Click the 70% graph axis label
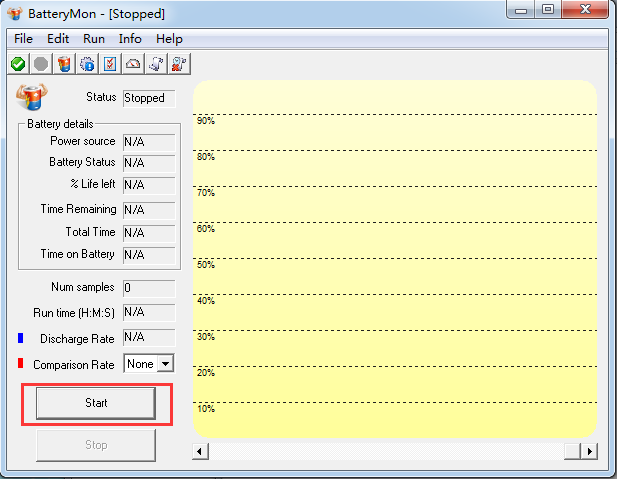617x479 pixels. point(206,193)
